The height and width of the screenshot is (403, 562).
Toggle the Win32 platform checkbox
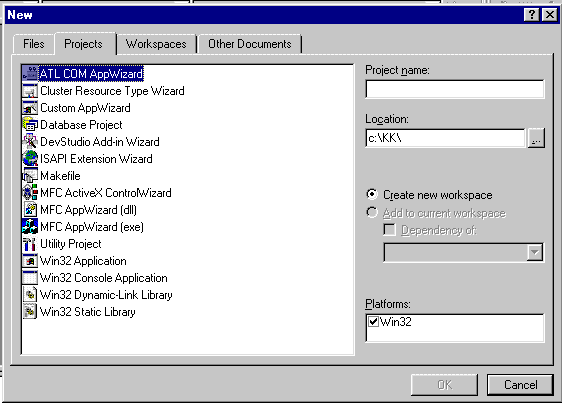pos(373,322)
